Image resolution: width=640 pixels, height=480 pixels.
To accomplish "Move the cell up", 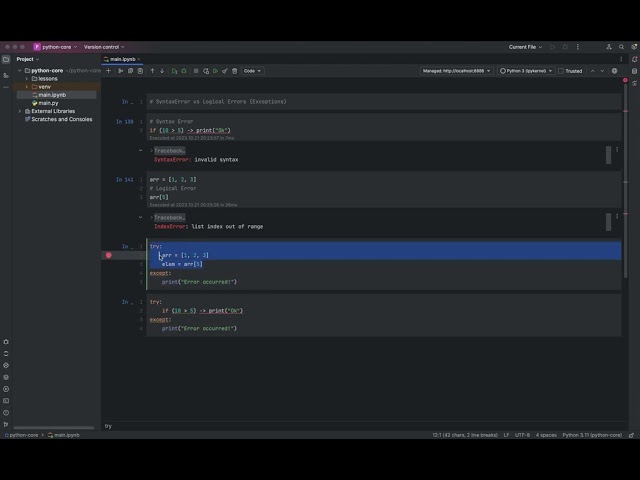I will pos(152,71).
